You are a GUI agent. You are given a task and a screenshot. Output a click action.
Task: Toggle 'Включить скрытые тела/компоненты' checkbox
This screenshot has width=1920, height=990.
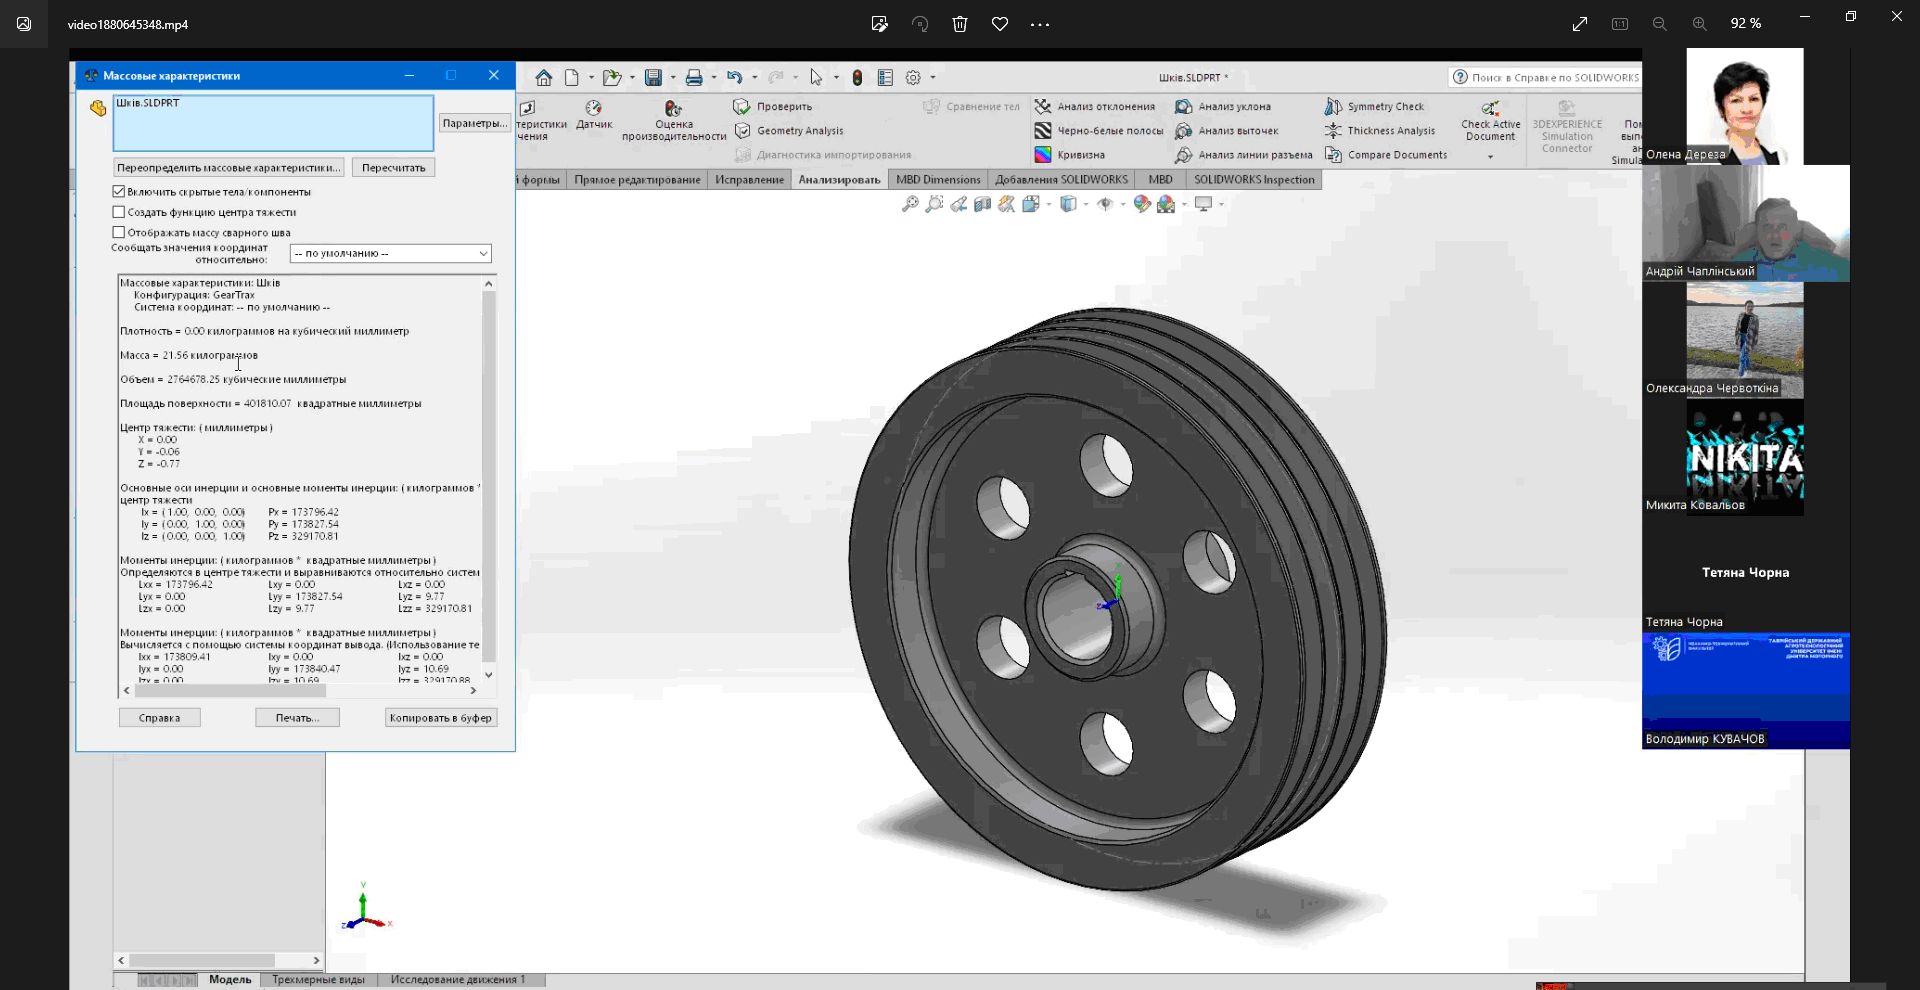click(119, 191)
